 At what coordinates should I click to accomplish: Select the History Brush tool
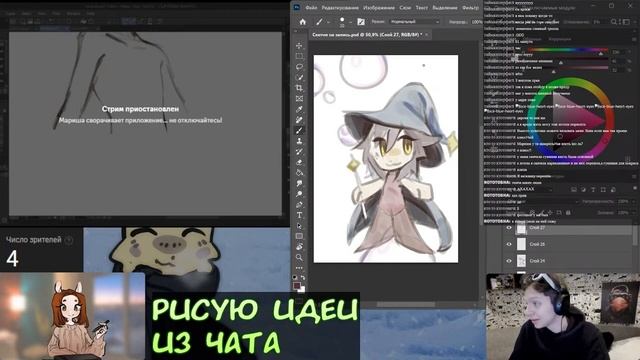click(299, 151)
